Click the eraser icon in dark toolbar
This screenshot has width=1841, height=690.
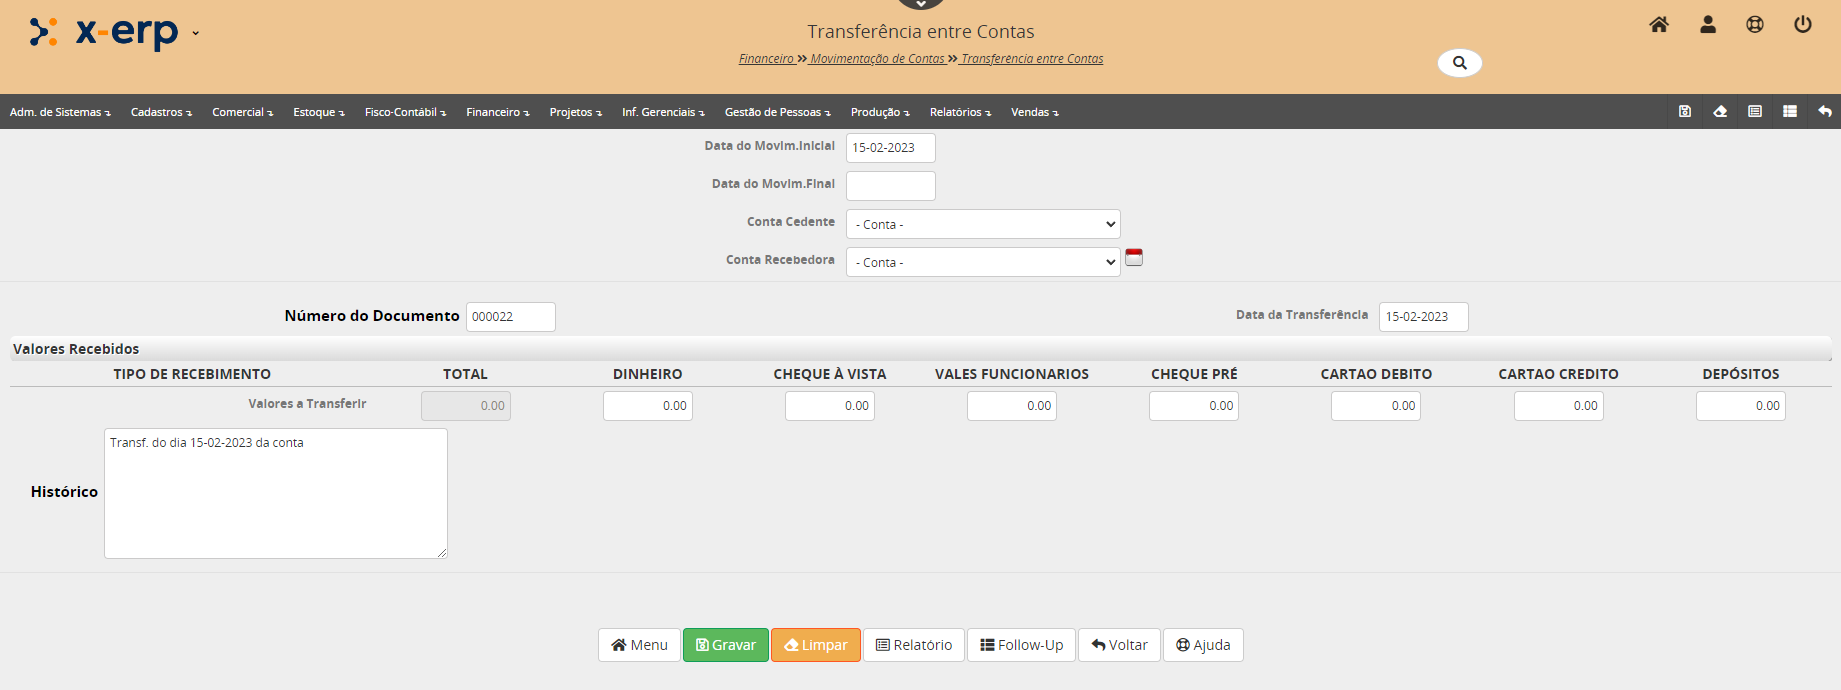(x=1720, y=112)
